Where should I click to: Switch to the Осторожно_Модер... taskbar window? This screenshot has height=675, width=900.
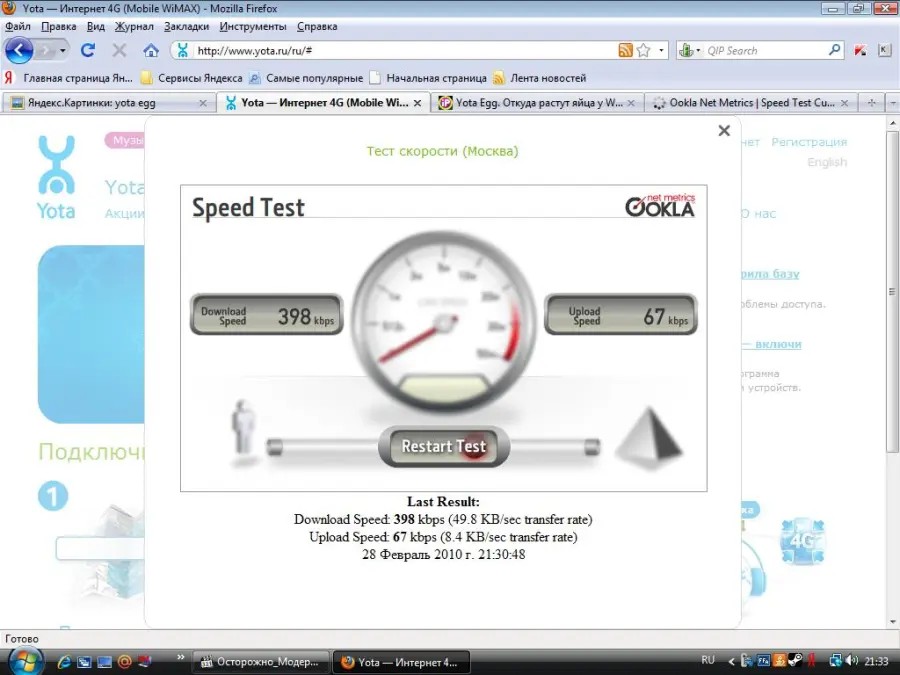(261, 662)
